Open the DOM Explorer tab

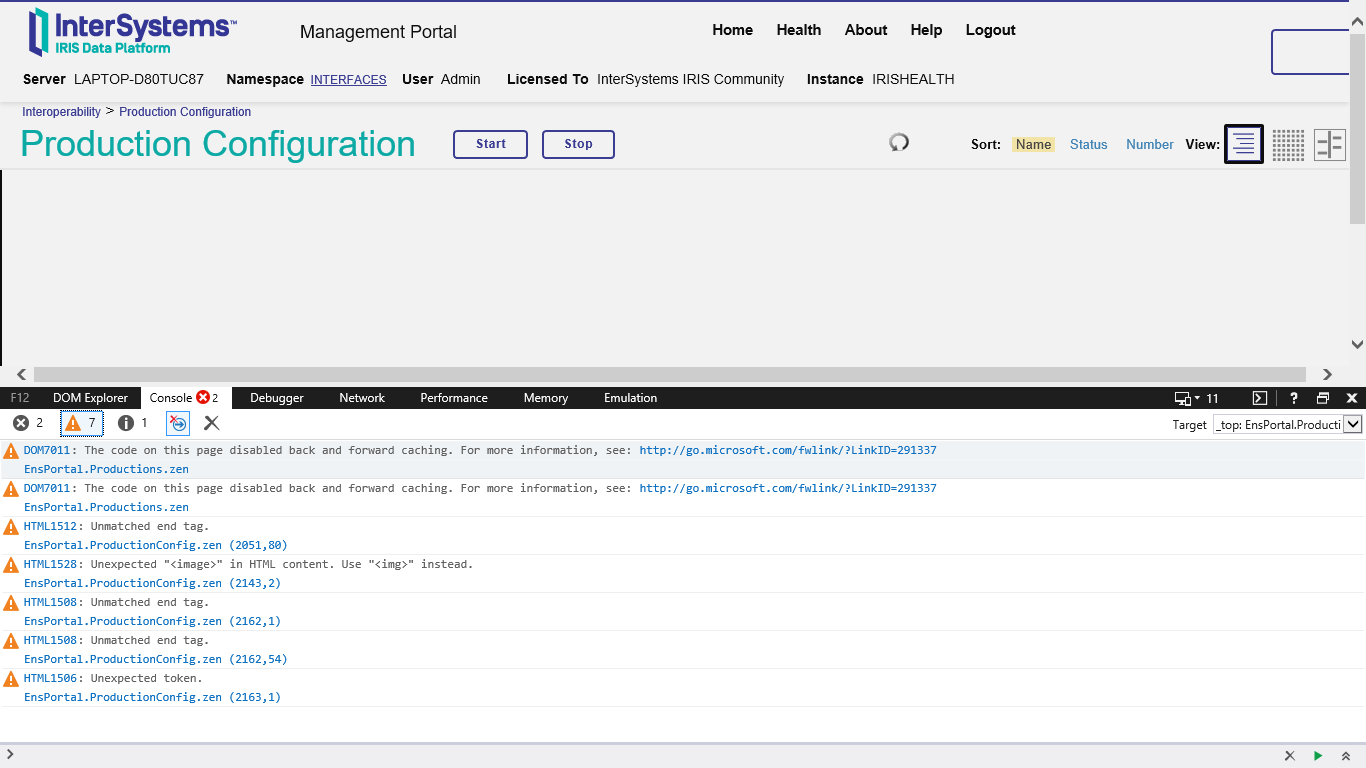click(90, 398)
